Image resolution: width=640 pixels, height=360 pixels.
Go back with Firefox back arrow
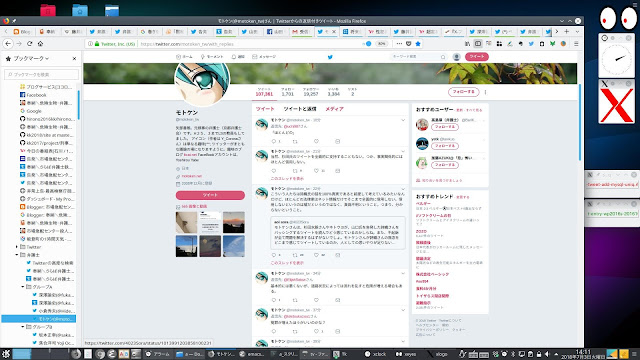8,44
